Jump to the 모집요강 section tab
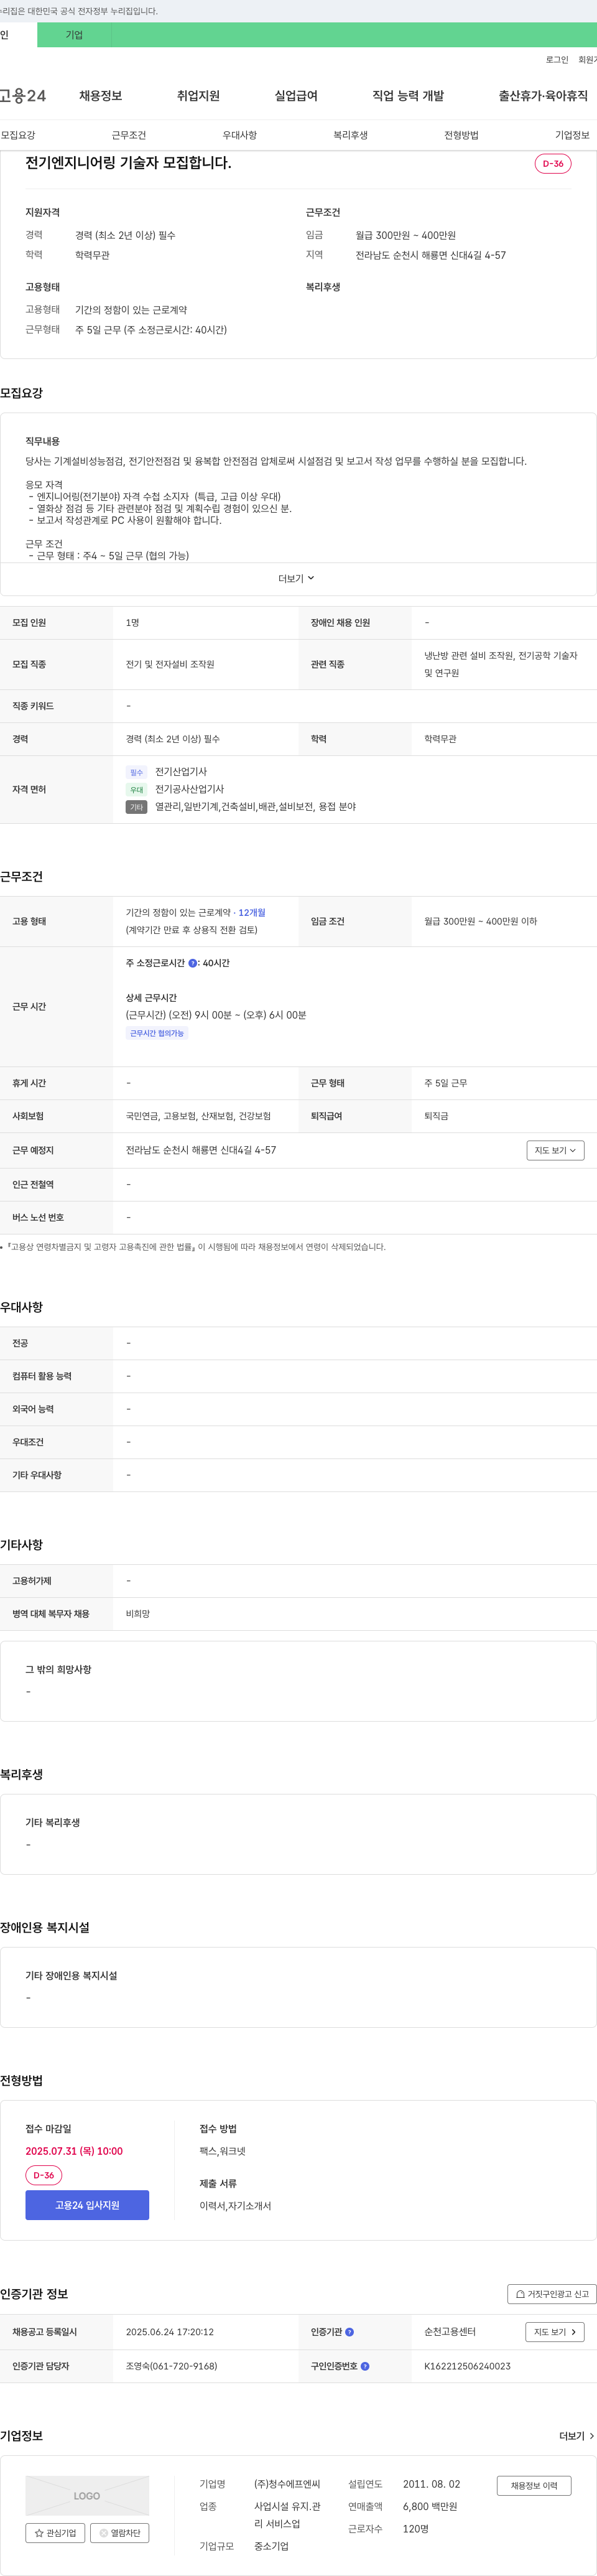 point(18,135)
